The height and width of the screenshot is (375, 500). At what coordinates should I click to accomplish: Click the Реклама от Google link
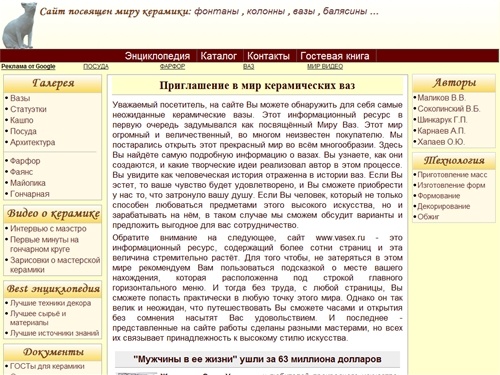(x=28, y=66)
